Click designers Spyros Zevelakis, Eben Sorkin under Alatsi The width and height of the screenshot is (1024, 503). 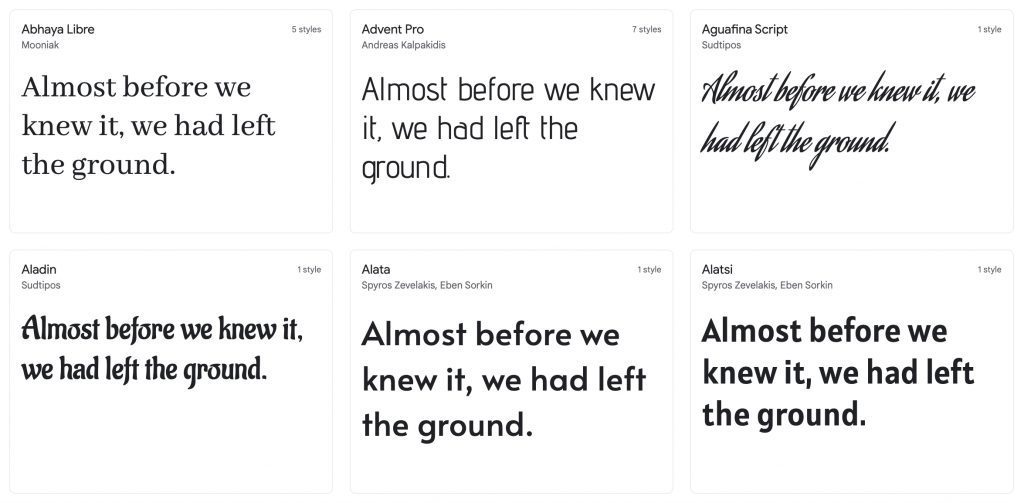[x=767, y=285]
